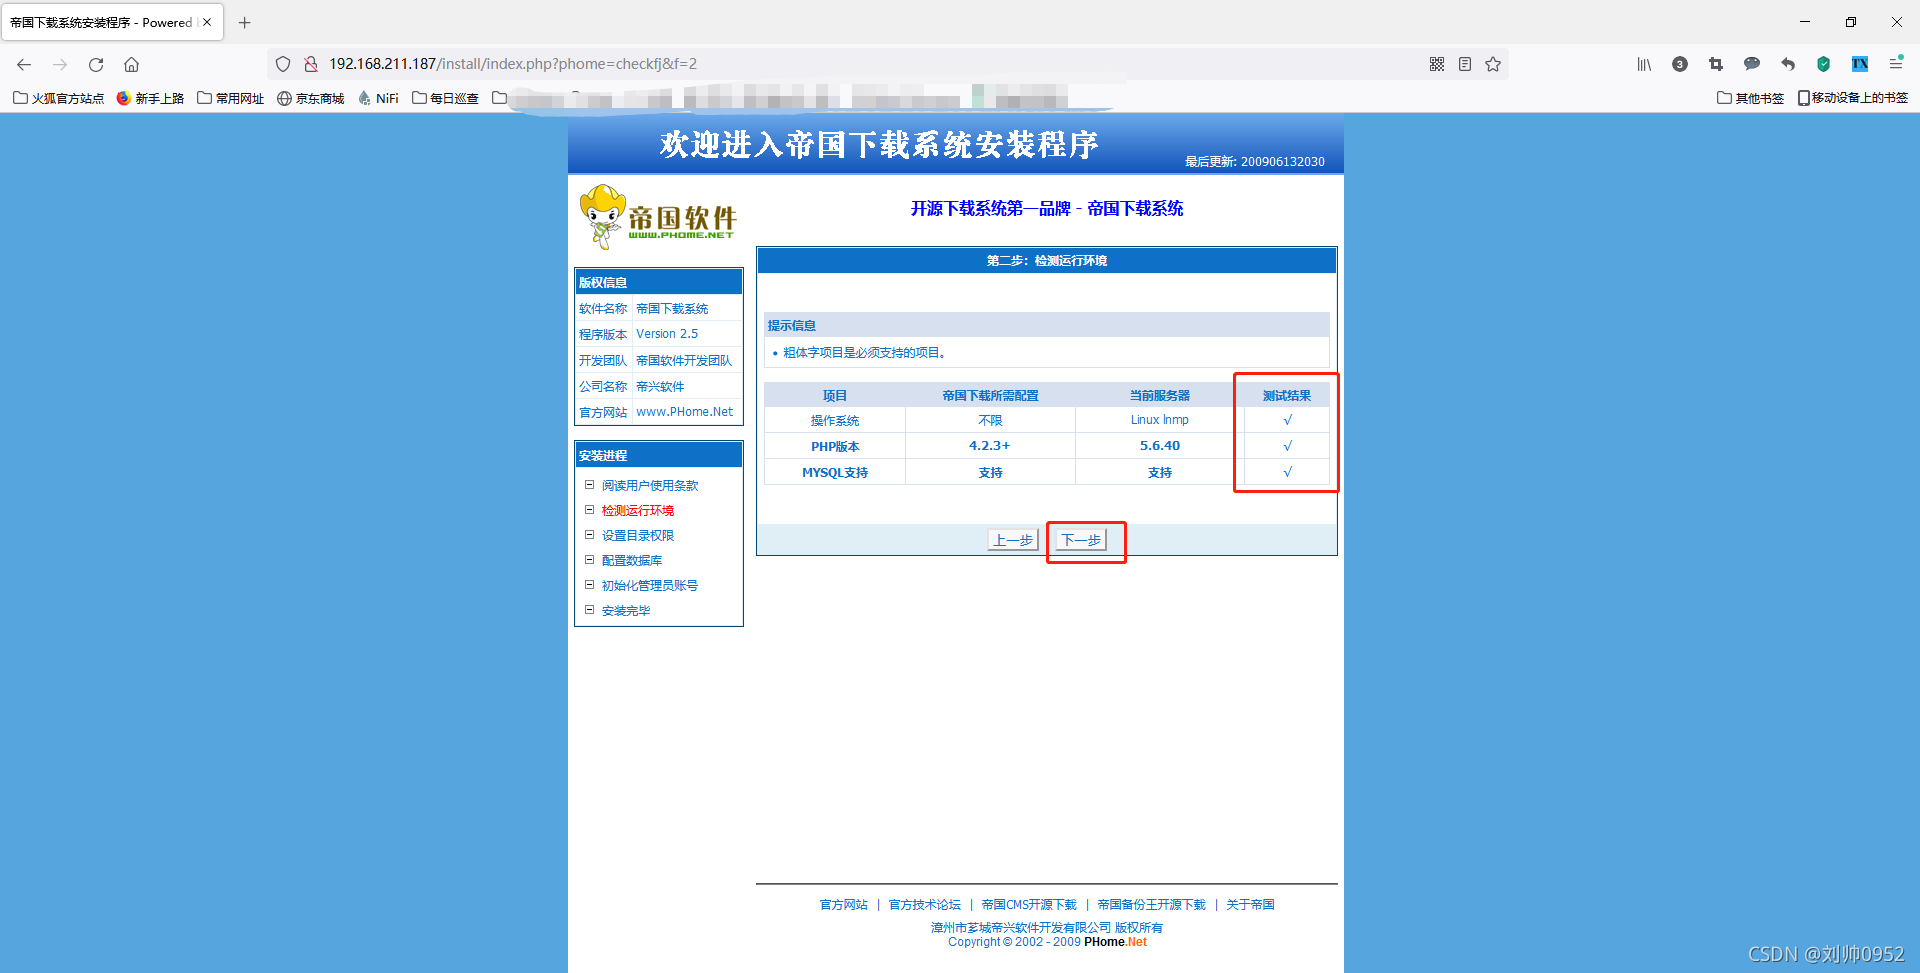This screenshot has width=1920, height=973.
Task: Click the MYSQL支持 row label
Action: point(835,473)
